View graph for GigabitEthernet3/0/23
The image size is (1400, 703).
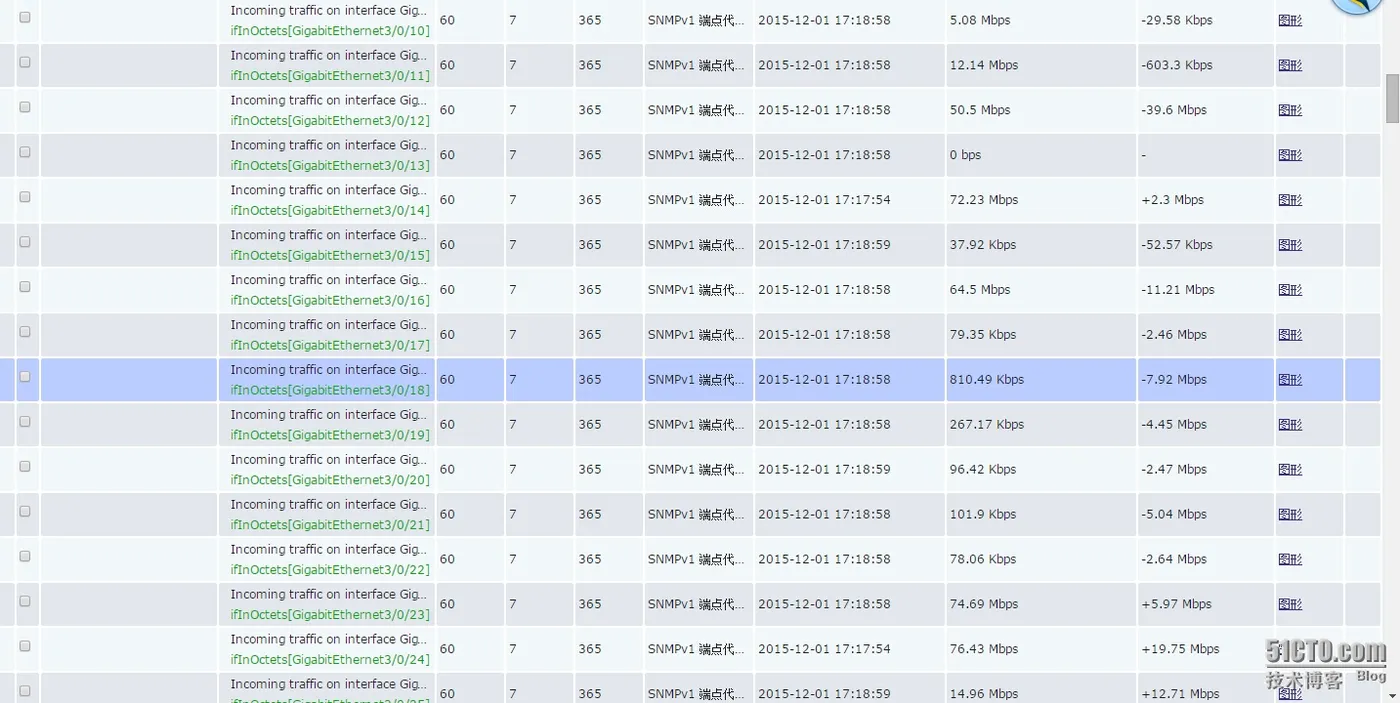point(1290,605)
